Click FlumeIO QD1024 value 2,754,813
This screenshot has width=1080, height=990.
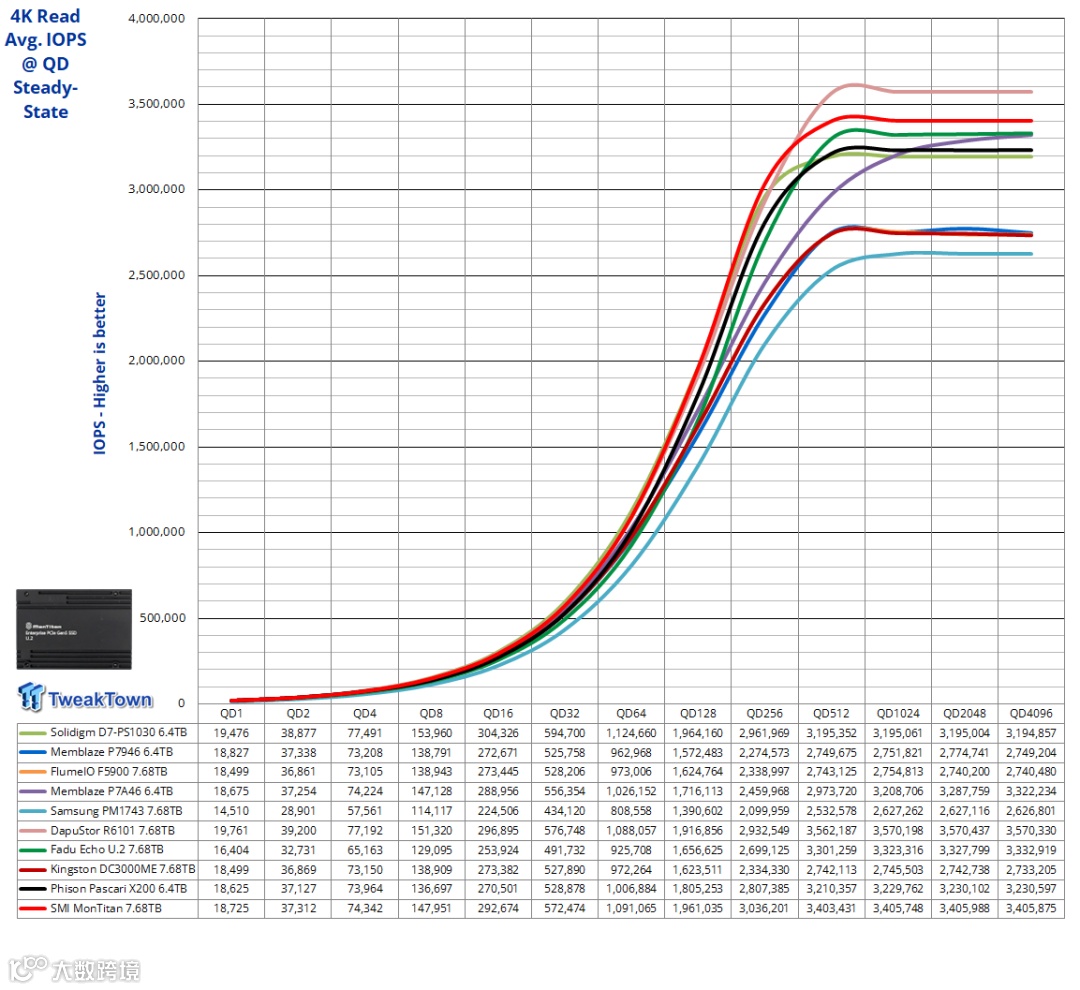[x=898, y=772]
